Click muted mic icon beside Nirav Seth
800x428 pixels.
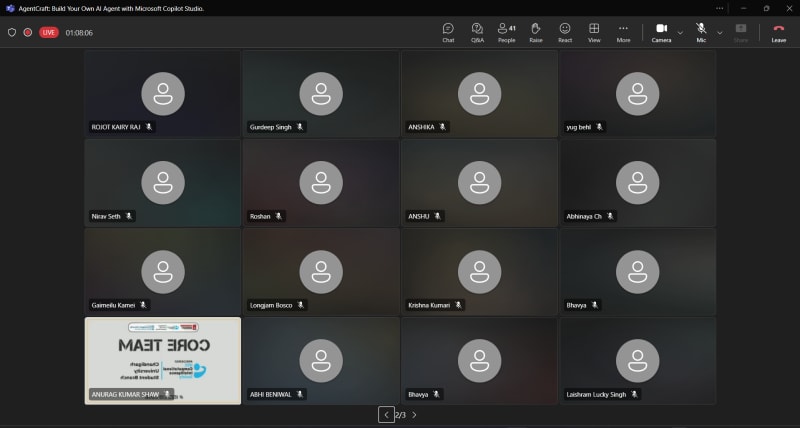tap(129, 216)
